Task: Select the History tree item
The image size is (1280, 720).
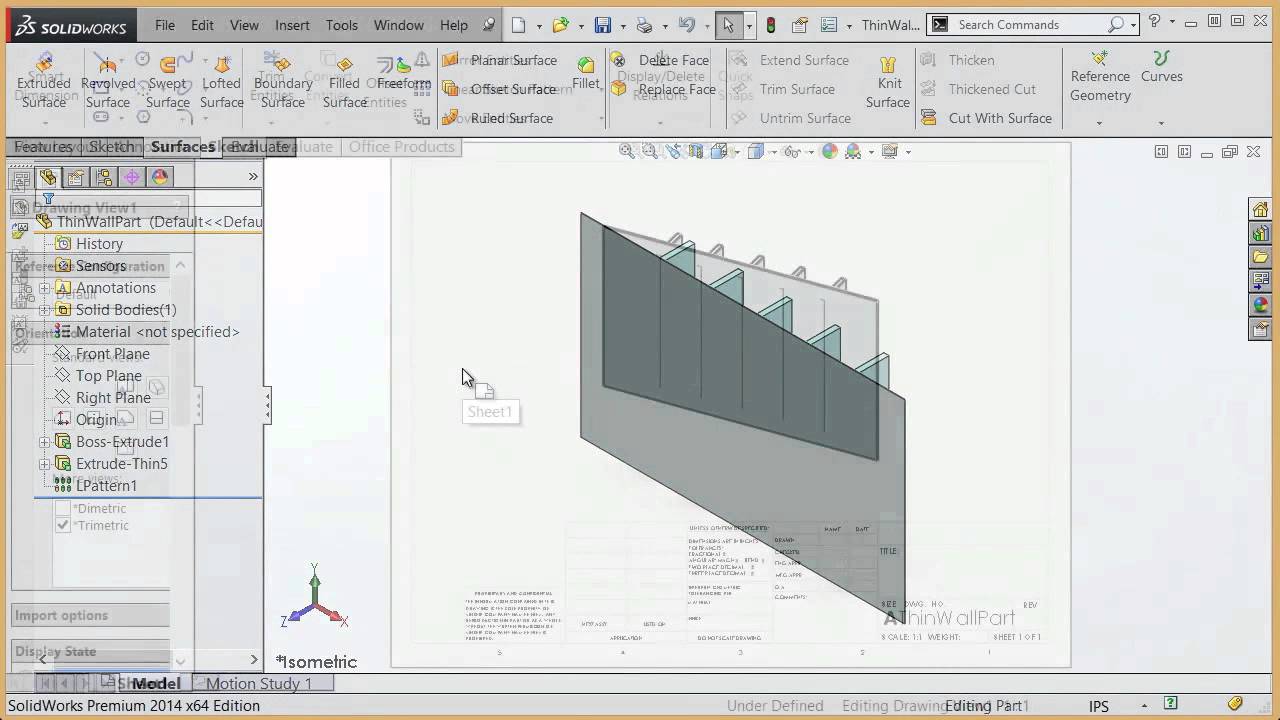Action: pyautogui.click(x=89, y=244)
